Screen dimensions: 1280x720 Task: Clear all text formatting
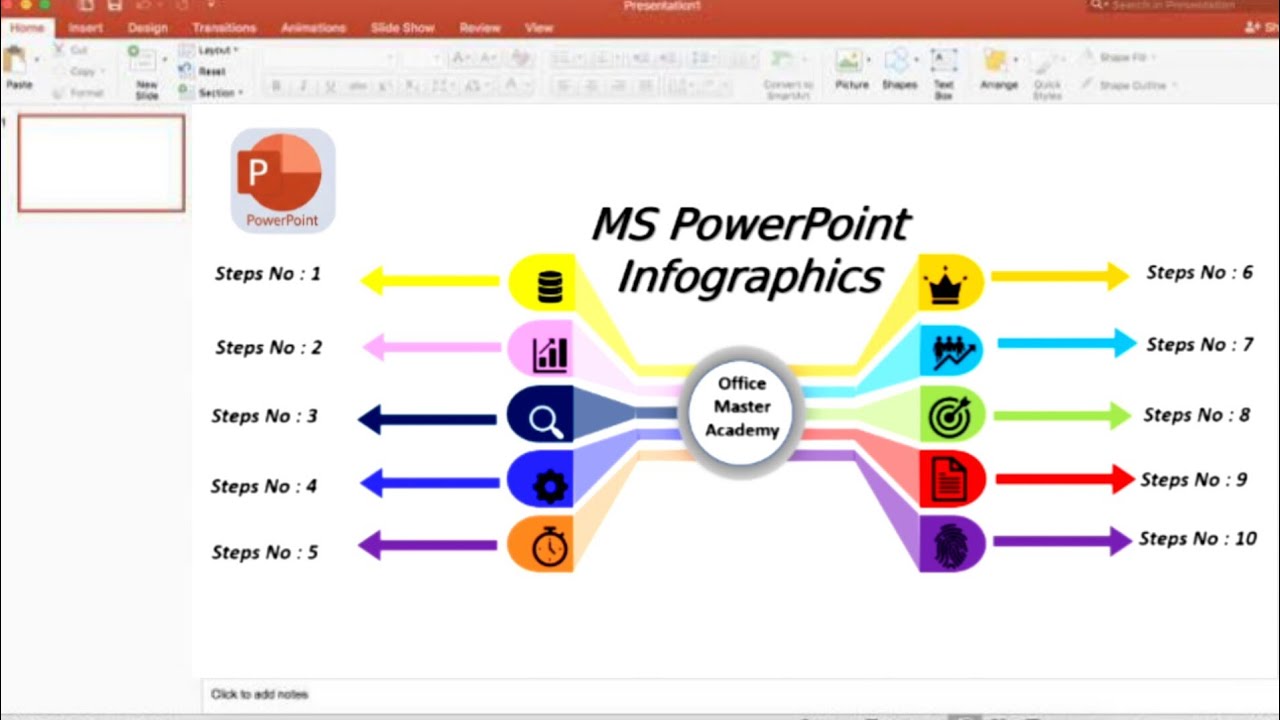click(x=520, y=58)
